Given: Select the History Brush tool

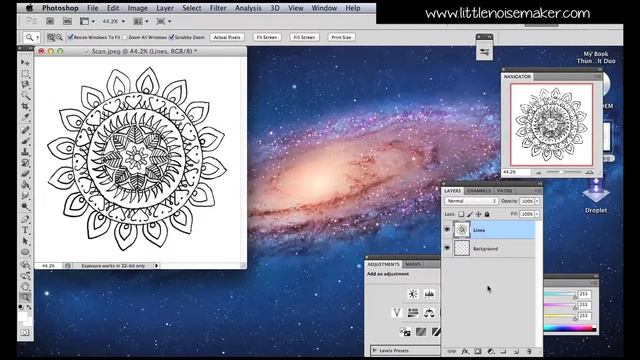Looking at the screenshot, I should point(25,163).
